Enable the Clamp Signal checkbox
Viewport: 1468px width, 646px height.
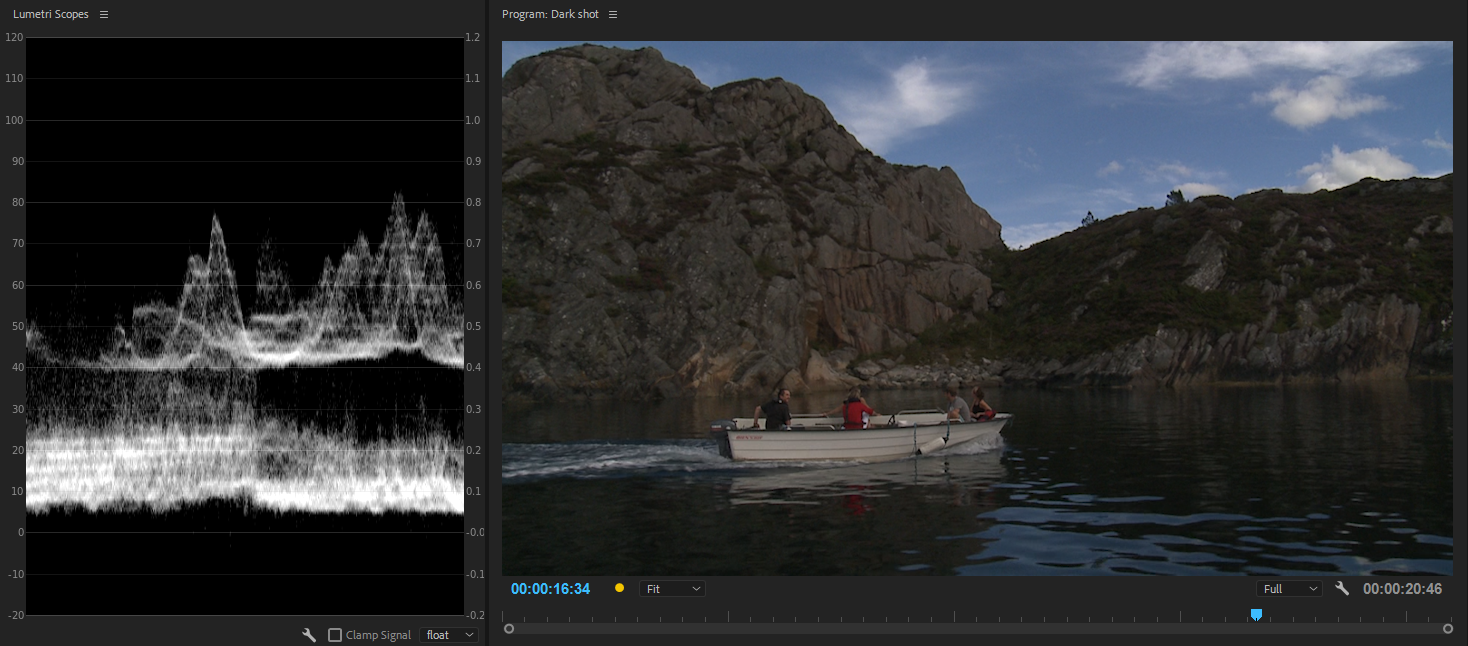coord(335,635)
